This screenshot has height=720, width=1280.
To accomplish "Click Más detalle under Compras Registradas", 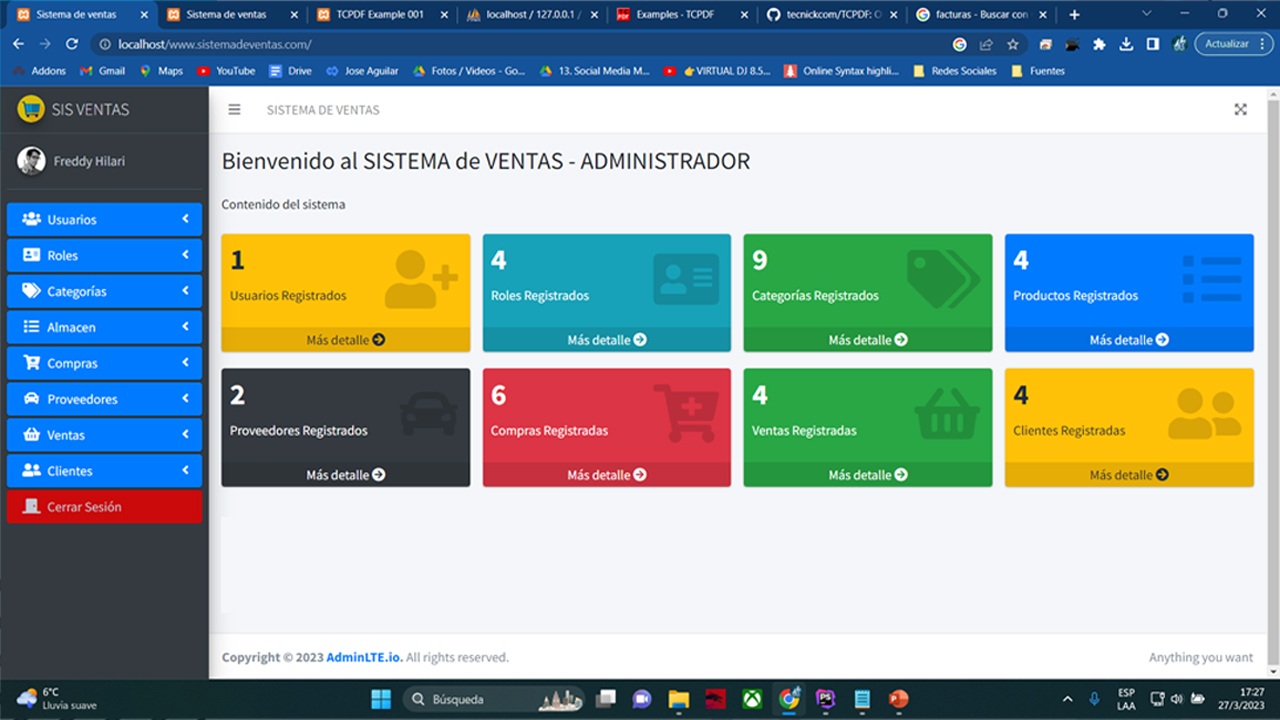I will click(606, 475).
